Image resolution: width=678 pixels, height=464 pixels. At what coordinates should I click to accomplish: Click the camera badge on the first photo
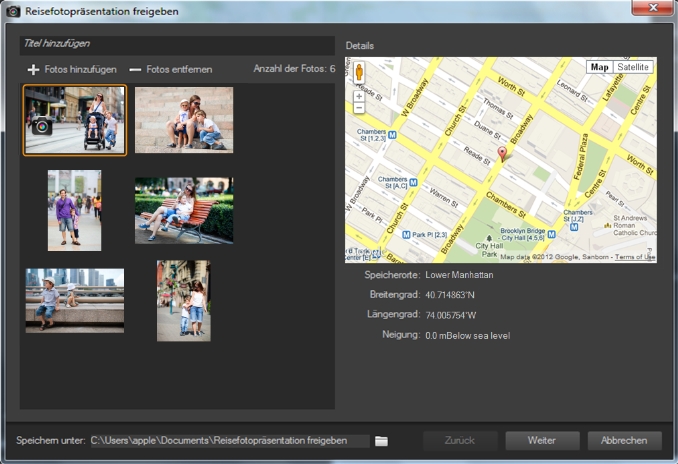tap(41, 126)
